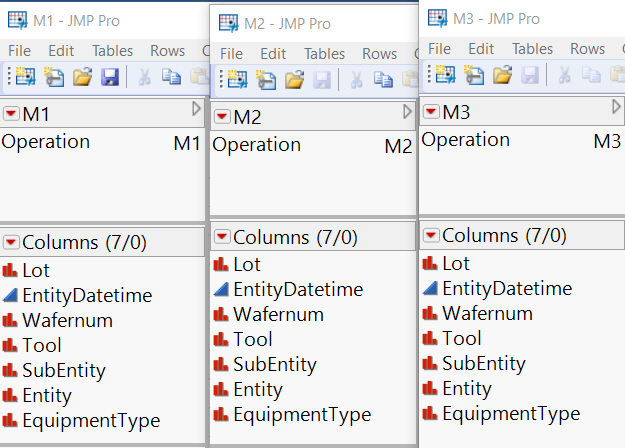
Task: Click New Data Table icon in M1 window
Action: click(x=24, y=75)
